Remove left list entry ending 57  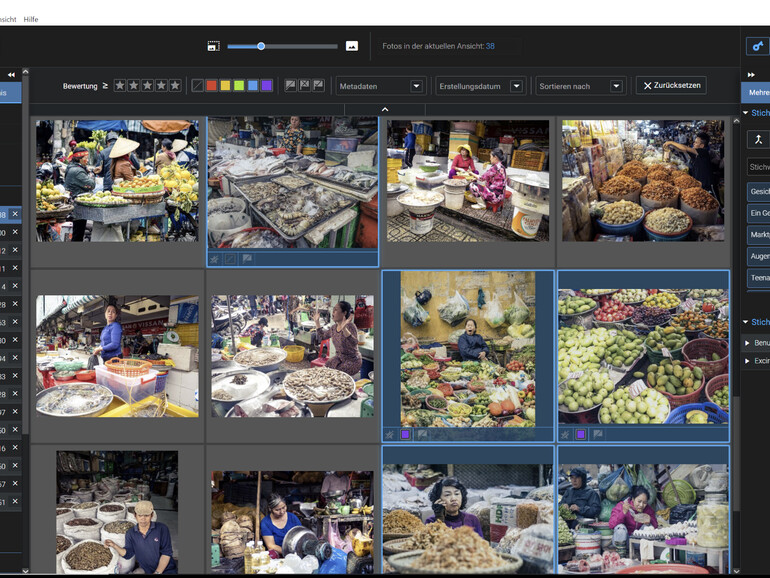tap(15, 483)
